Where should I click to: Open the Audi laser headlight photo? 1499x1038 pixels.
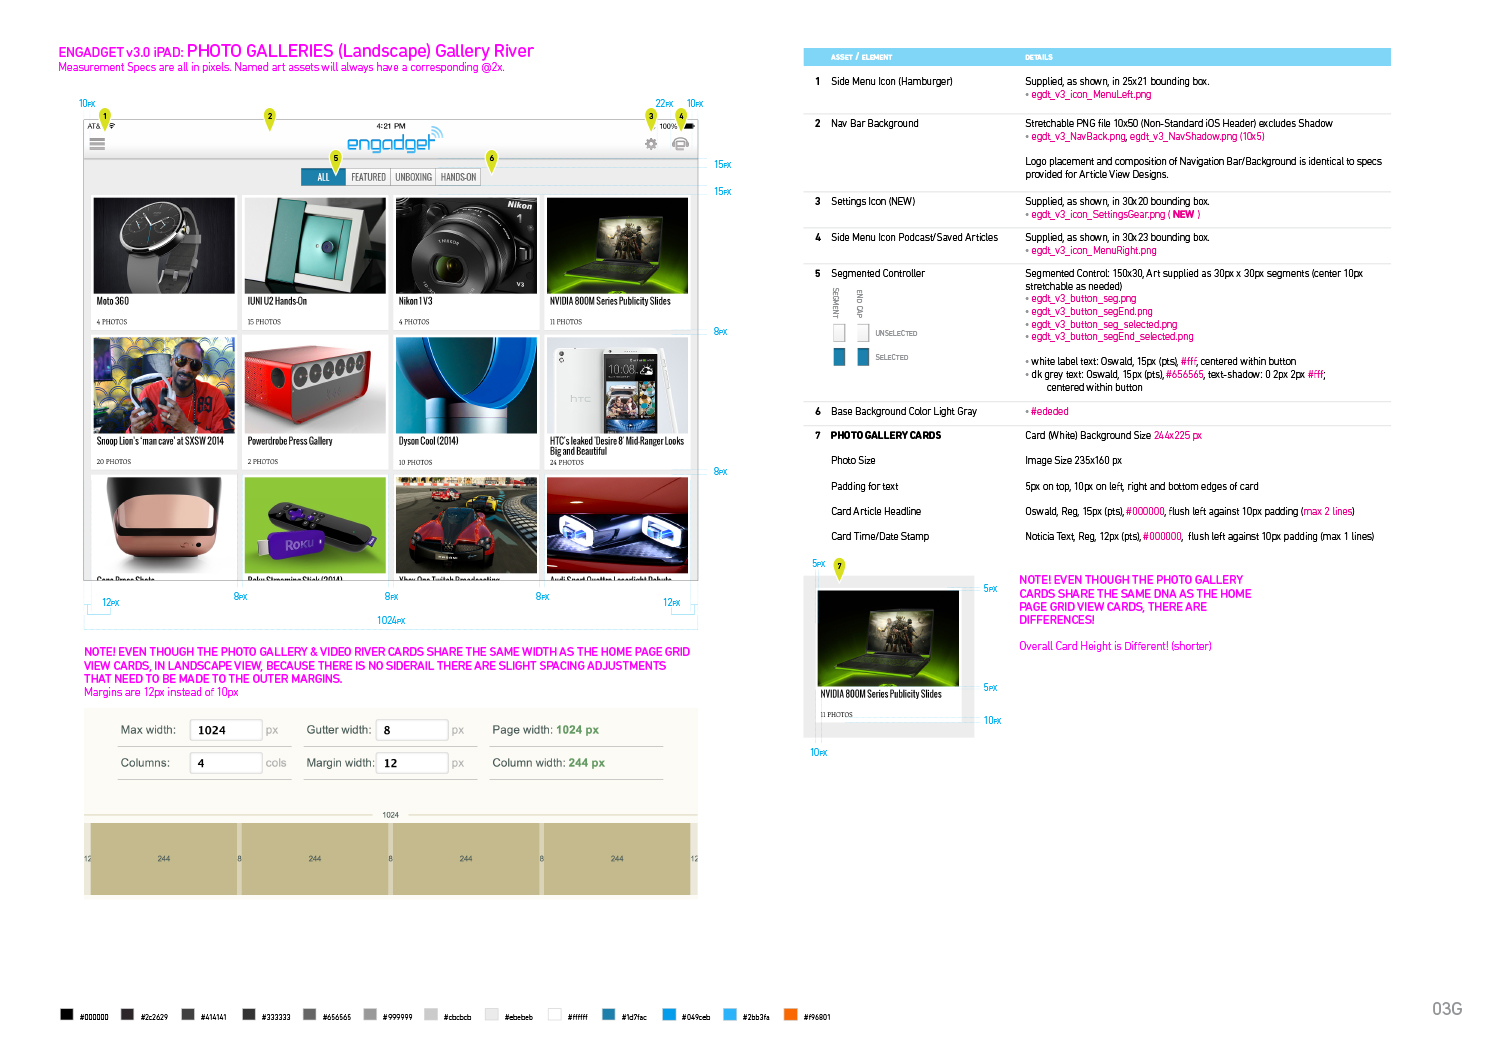[617, 525]
